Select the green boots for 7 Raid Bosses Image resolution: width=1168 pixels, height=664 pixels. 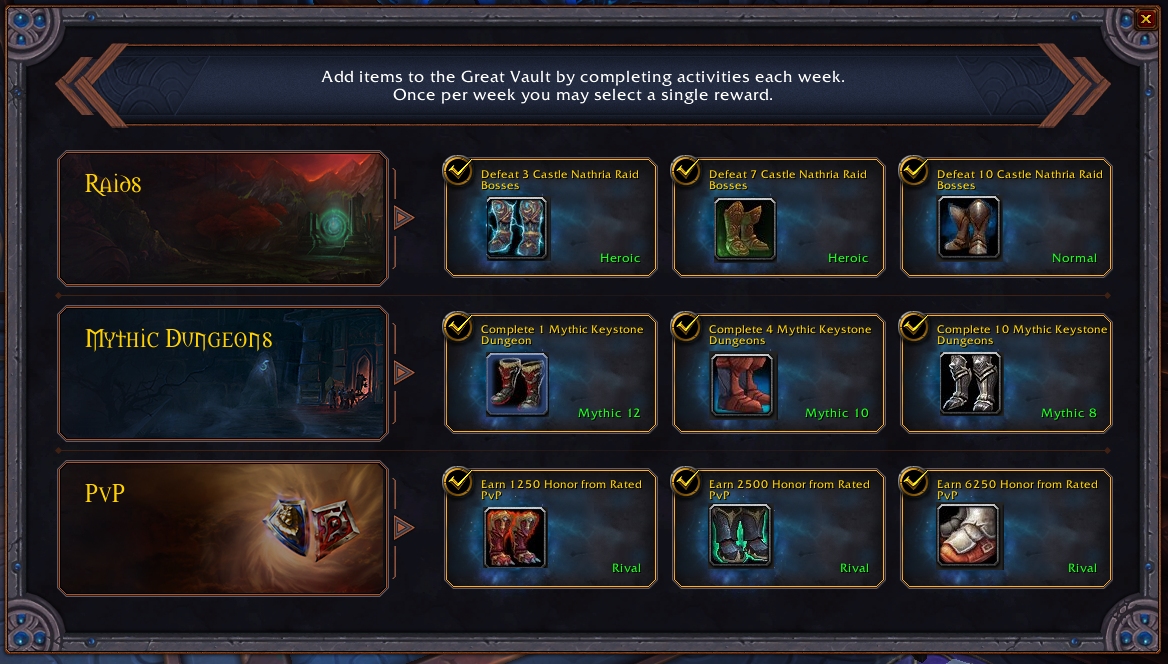coord(744,229)
